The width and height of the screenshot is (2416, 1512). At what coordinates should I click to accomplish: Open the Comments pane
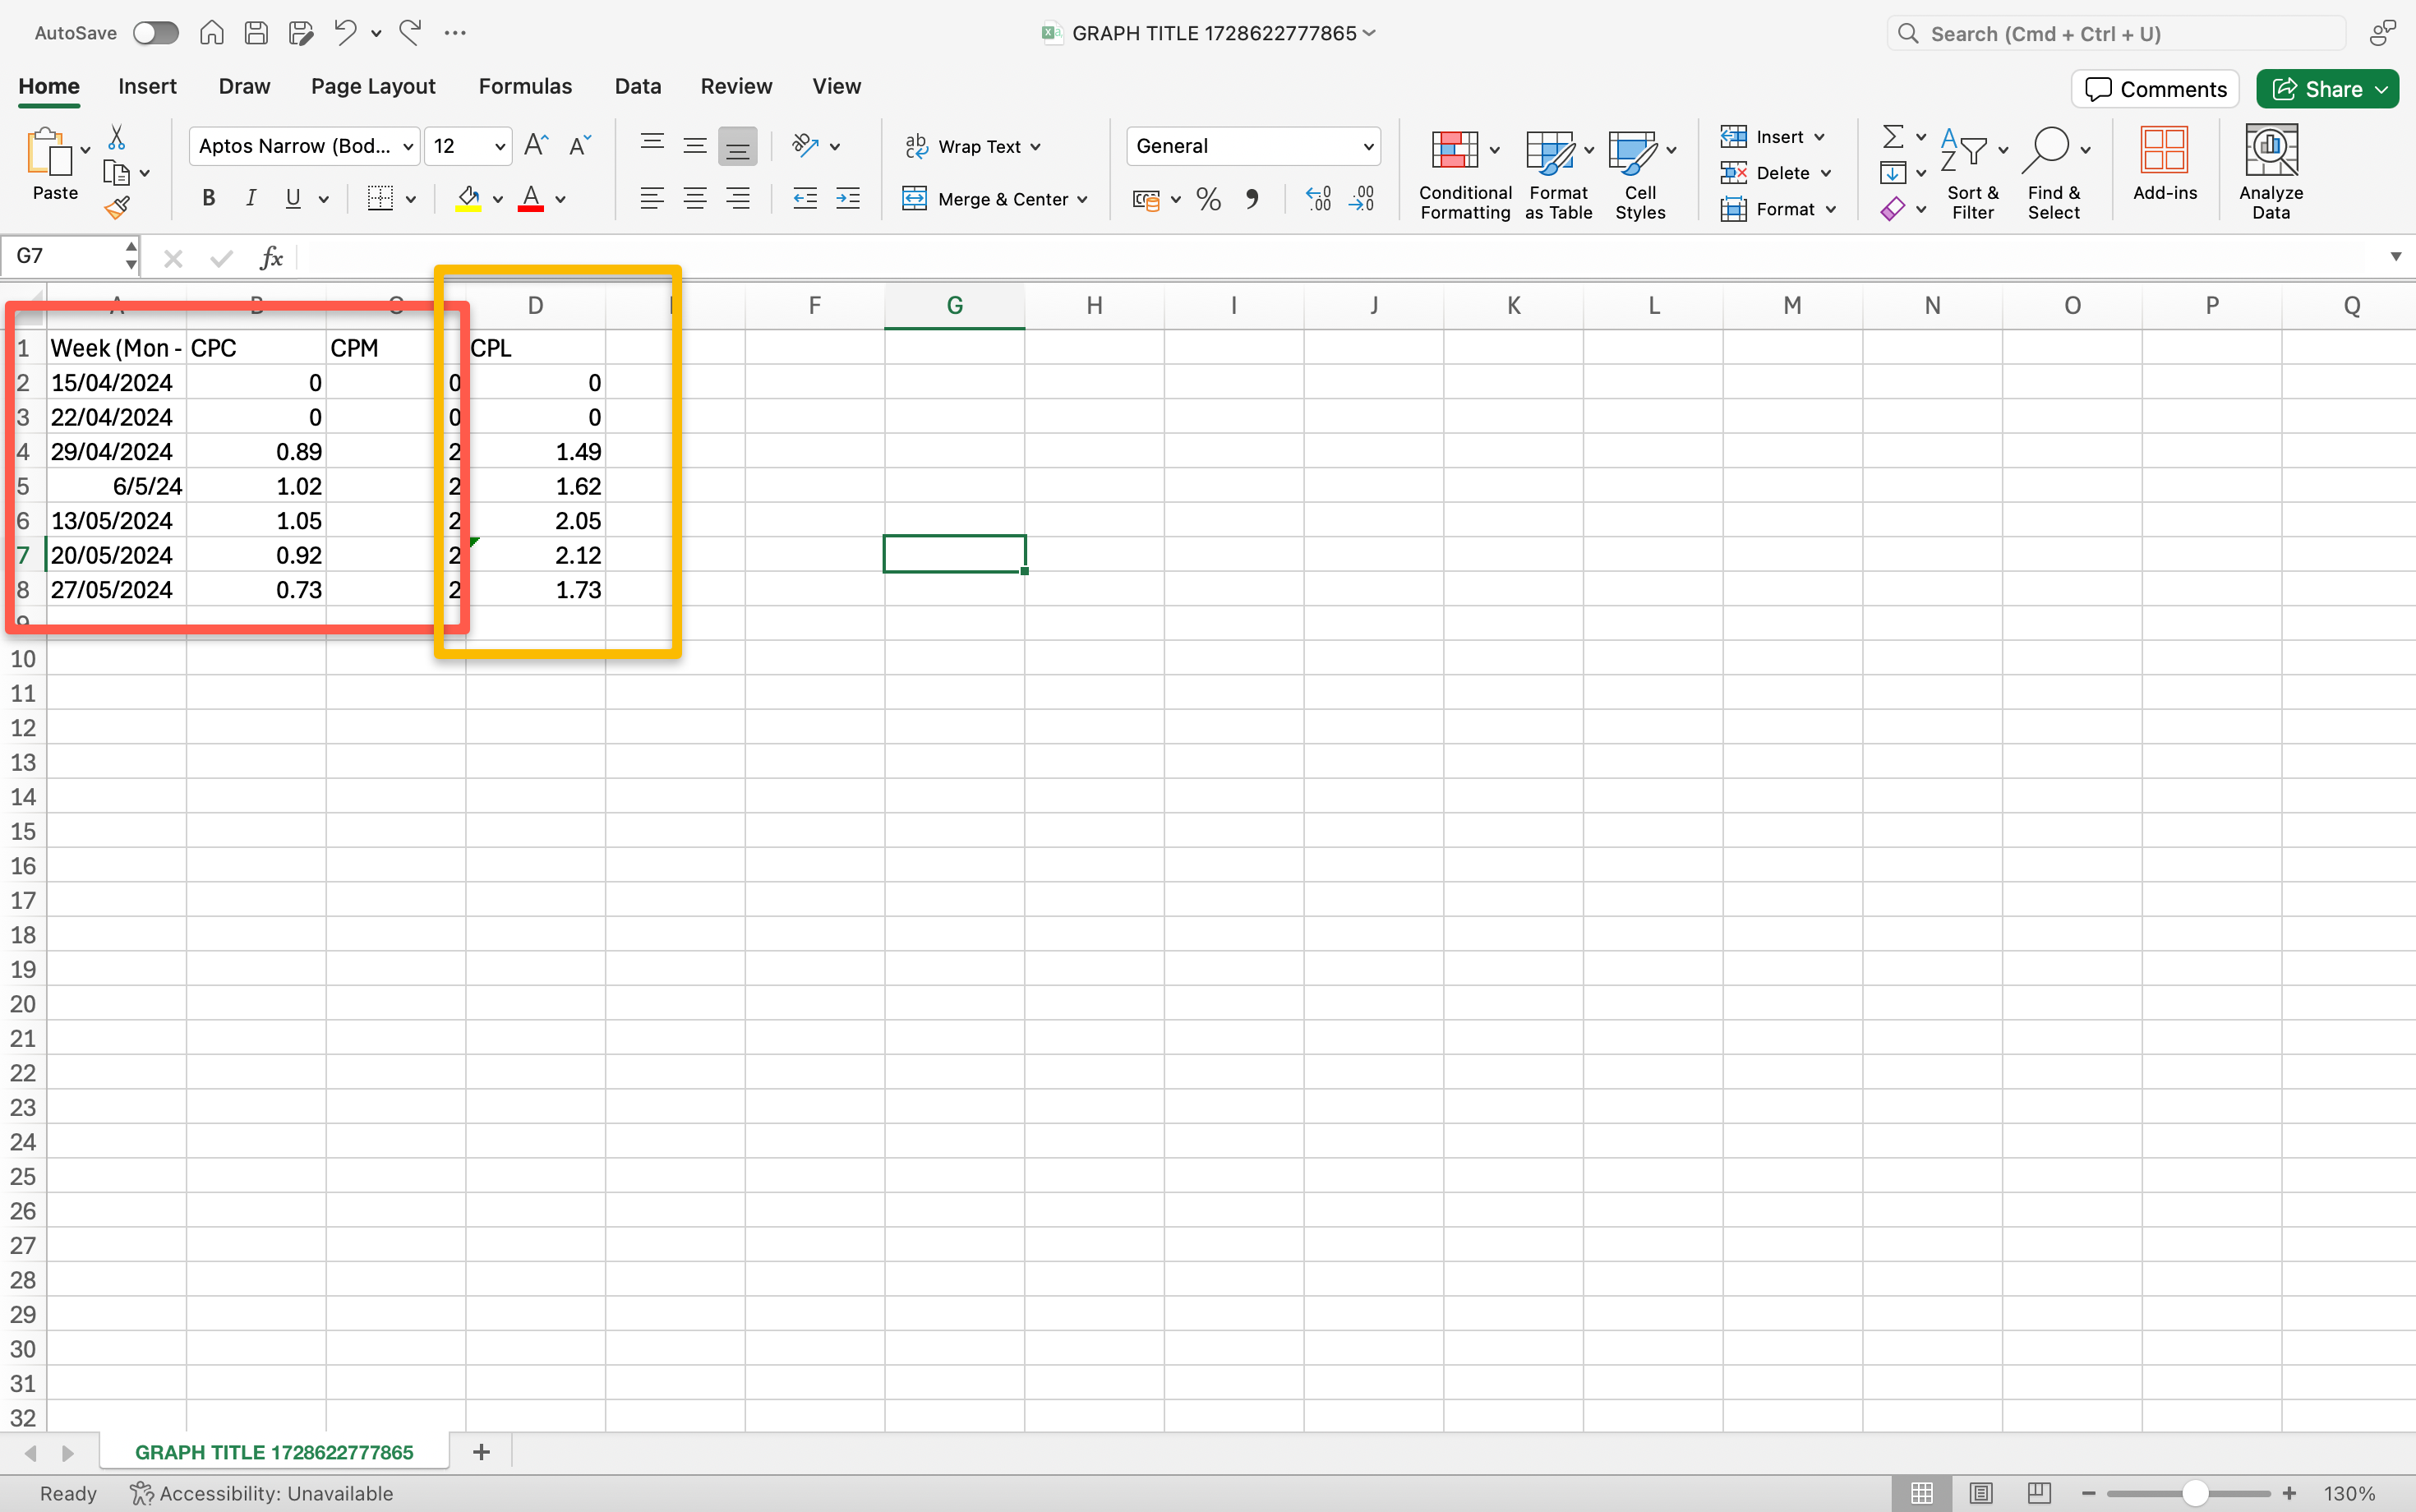click(2155, 89)
